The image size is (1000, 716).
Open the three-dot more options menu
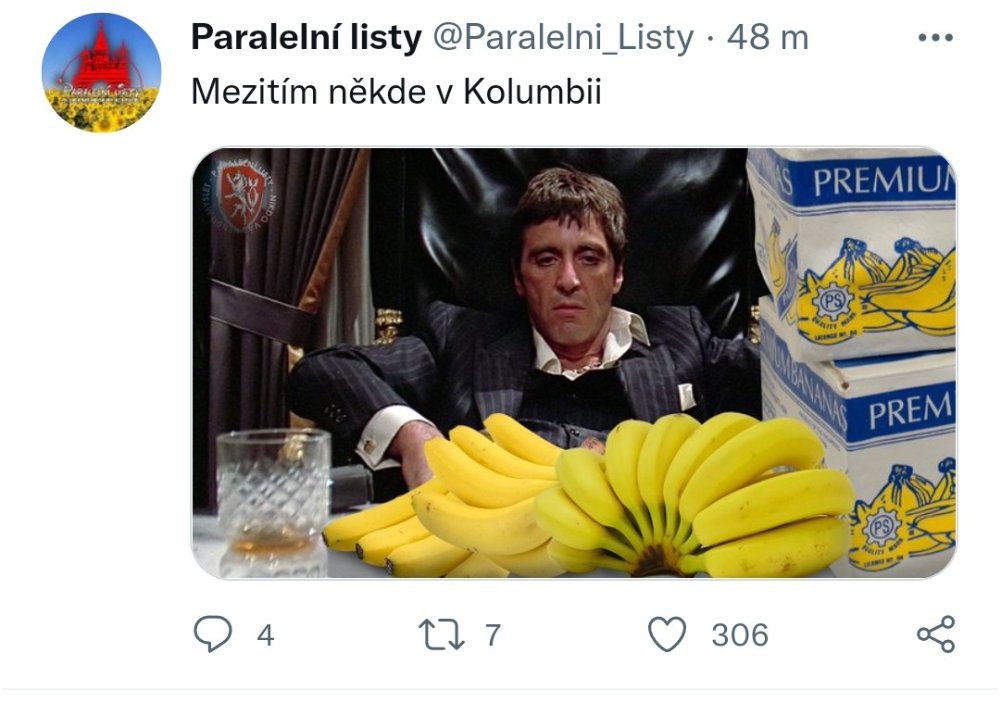(x=935, y=38)
